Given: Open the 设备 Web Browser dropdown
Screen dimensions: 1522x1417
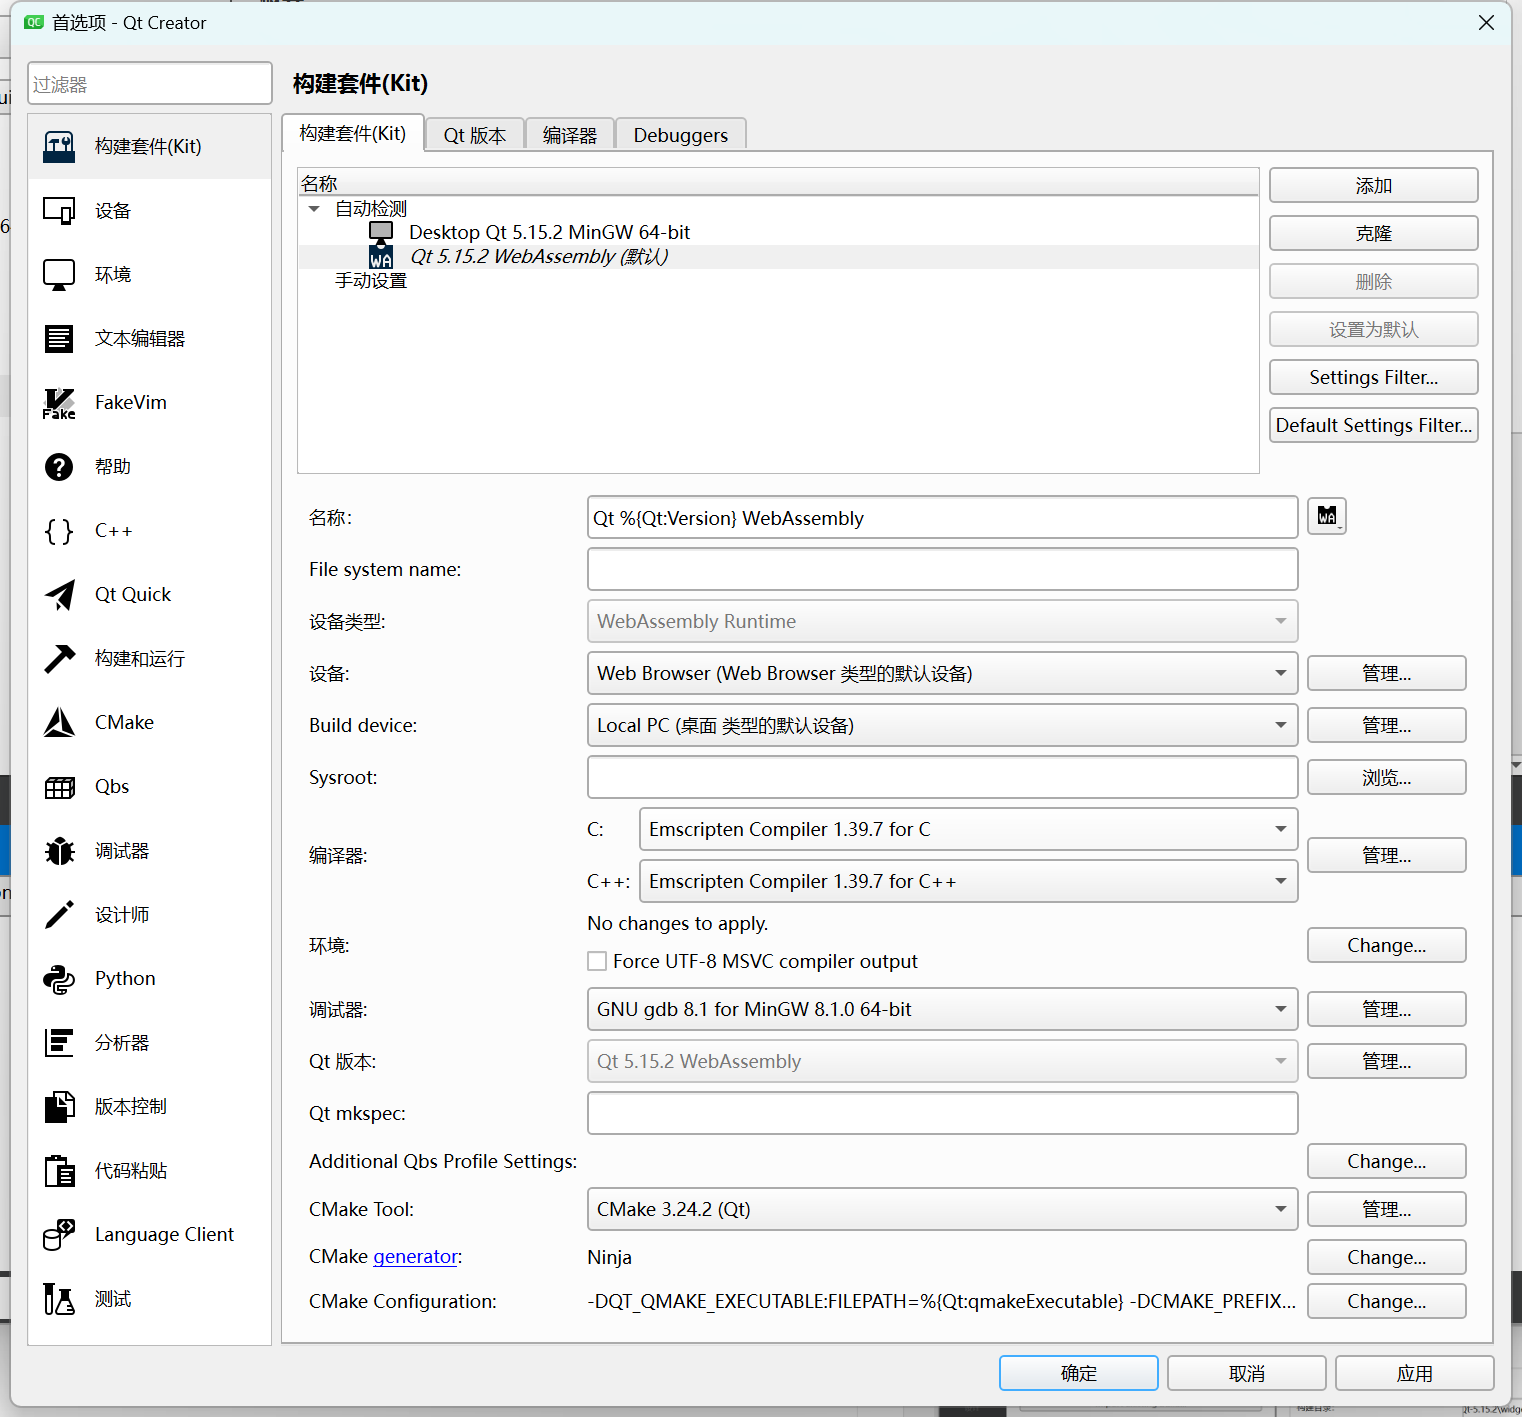Looking at the screenshot, I should 942,673.
